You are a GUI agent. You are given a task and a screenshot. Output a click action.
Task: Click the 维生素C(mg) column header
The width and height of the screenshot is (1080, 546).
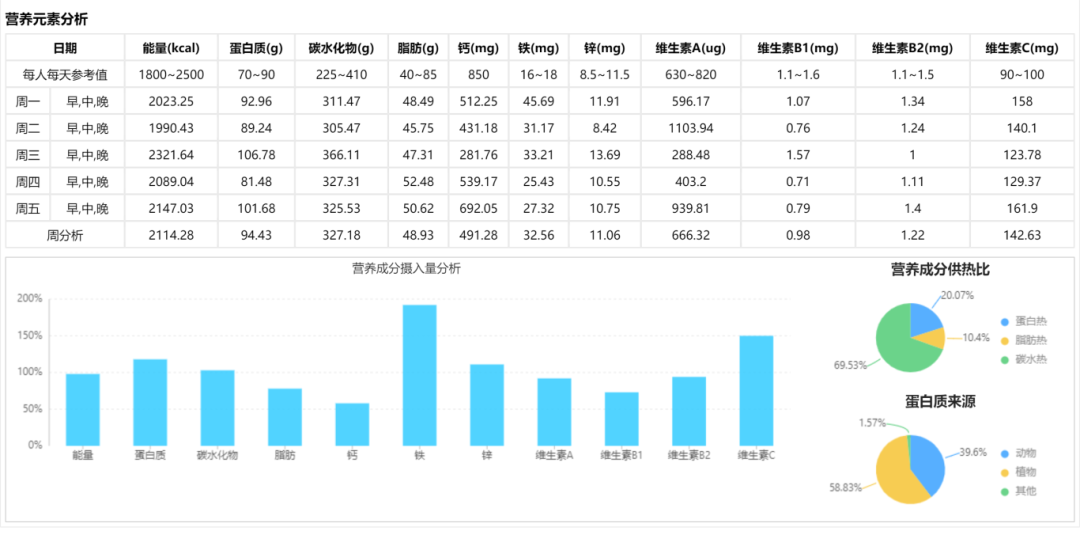(x=1021, y=48)
